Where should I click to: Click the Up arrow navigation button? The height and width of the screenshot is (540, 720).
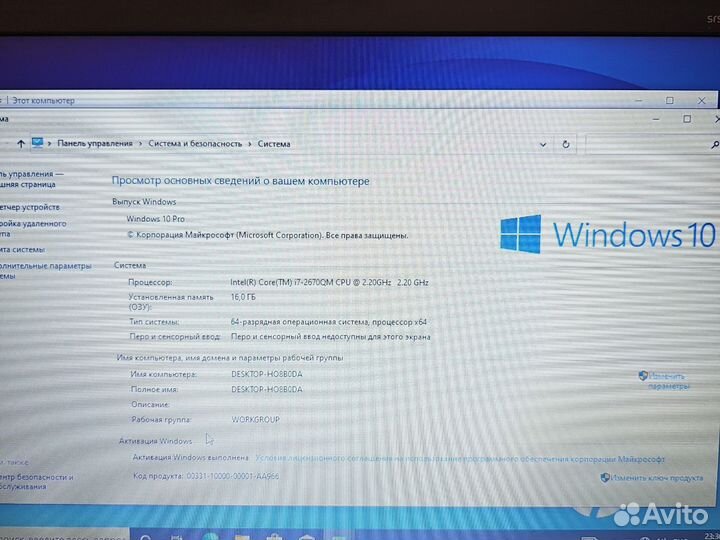[x=21, y=144]
